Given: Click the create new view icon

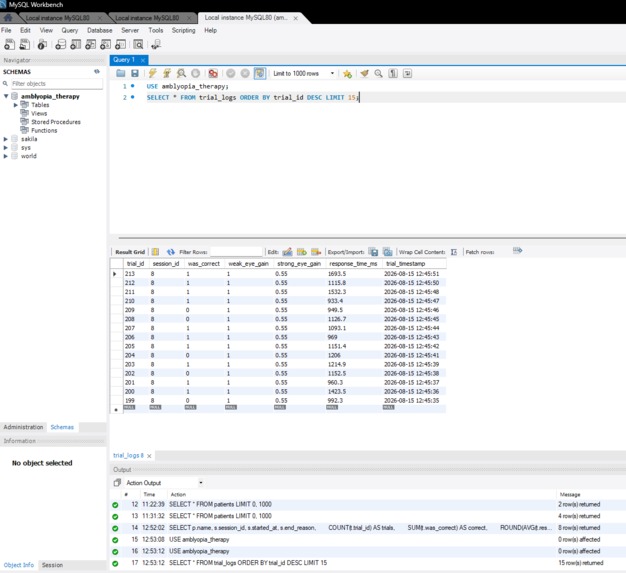Looking at the screenshot, I should [91, 45].
